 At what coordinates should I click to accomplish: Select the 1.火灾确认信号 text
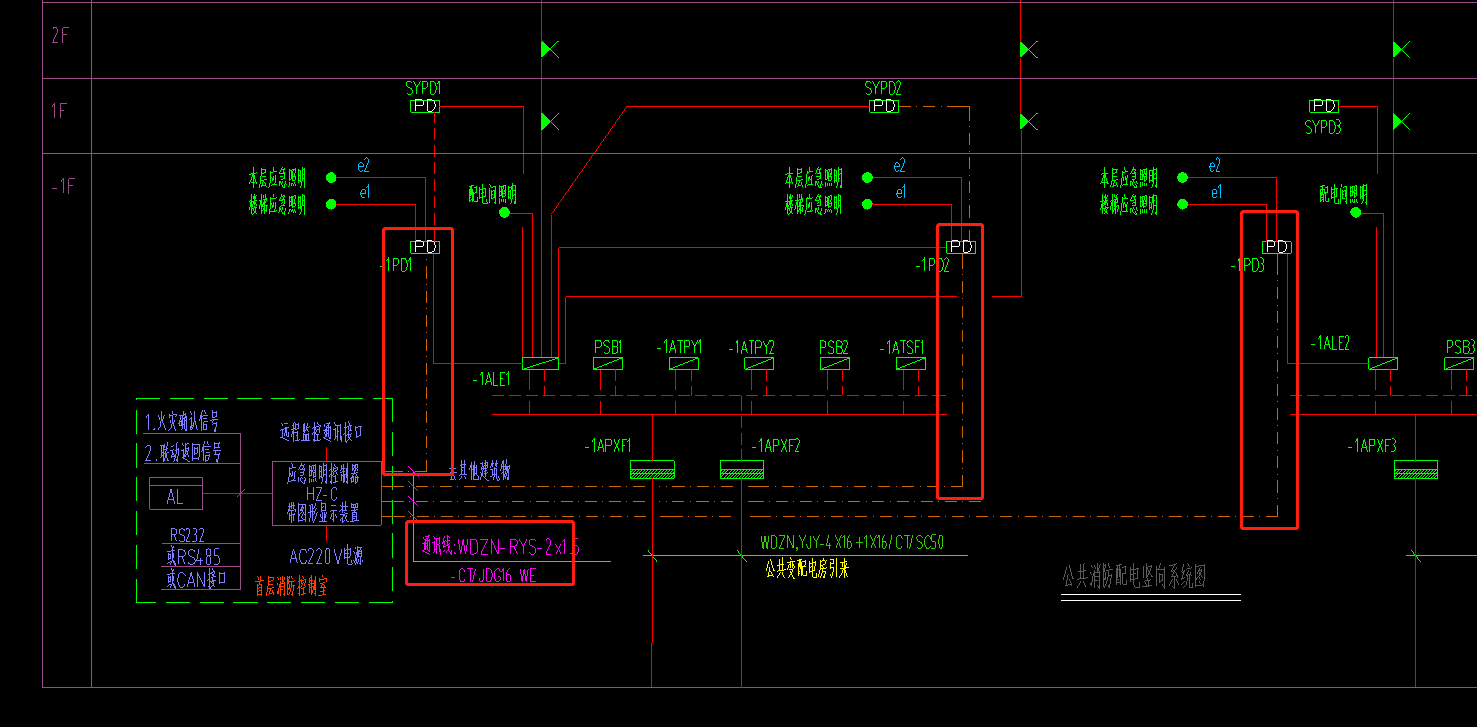[182, 421]
